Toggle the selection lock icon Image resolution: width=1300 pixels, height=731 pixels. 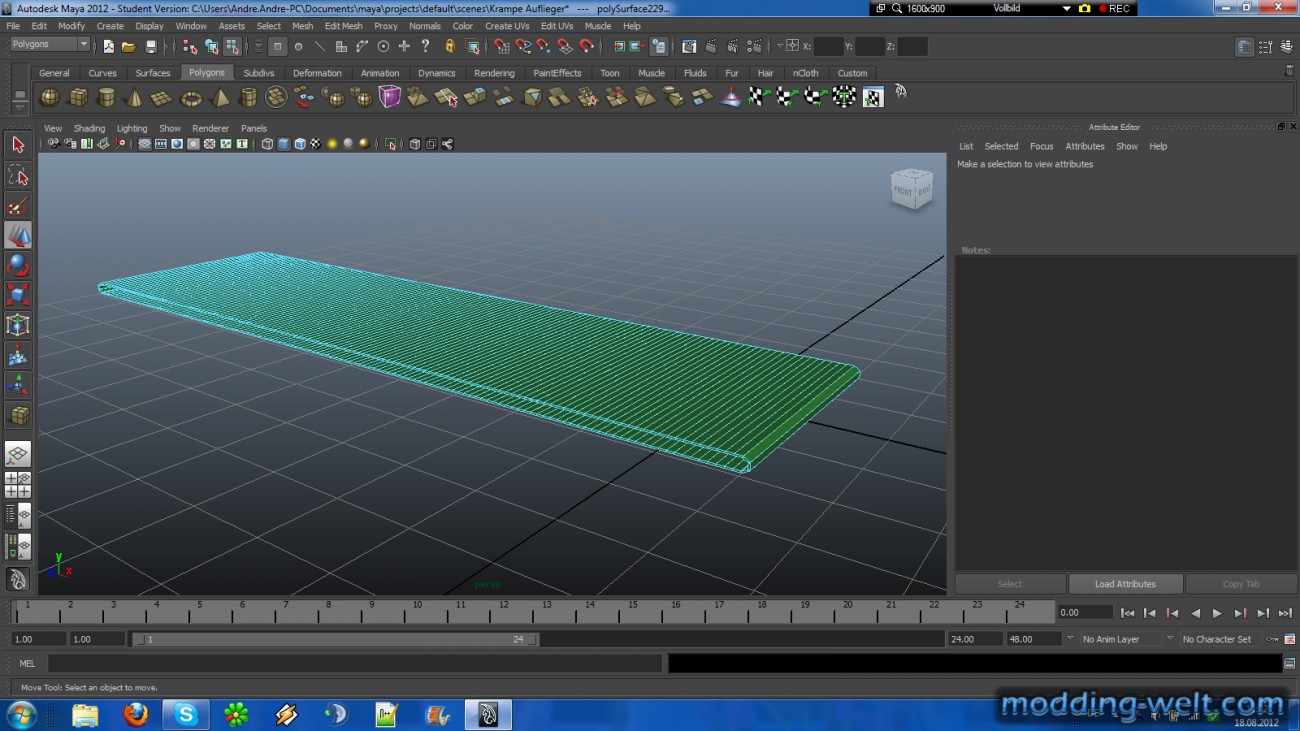(449, 46)
